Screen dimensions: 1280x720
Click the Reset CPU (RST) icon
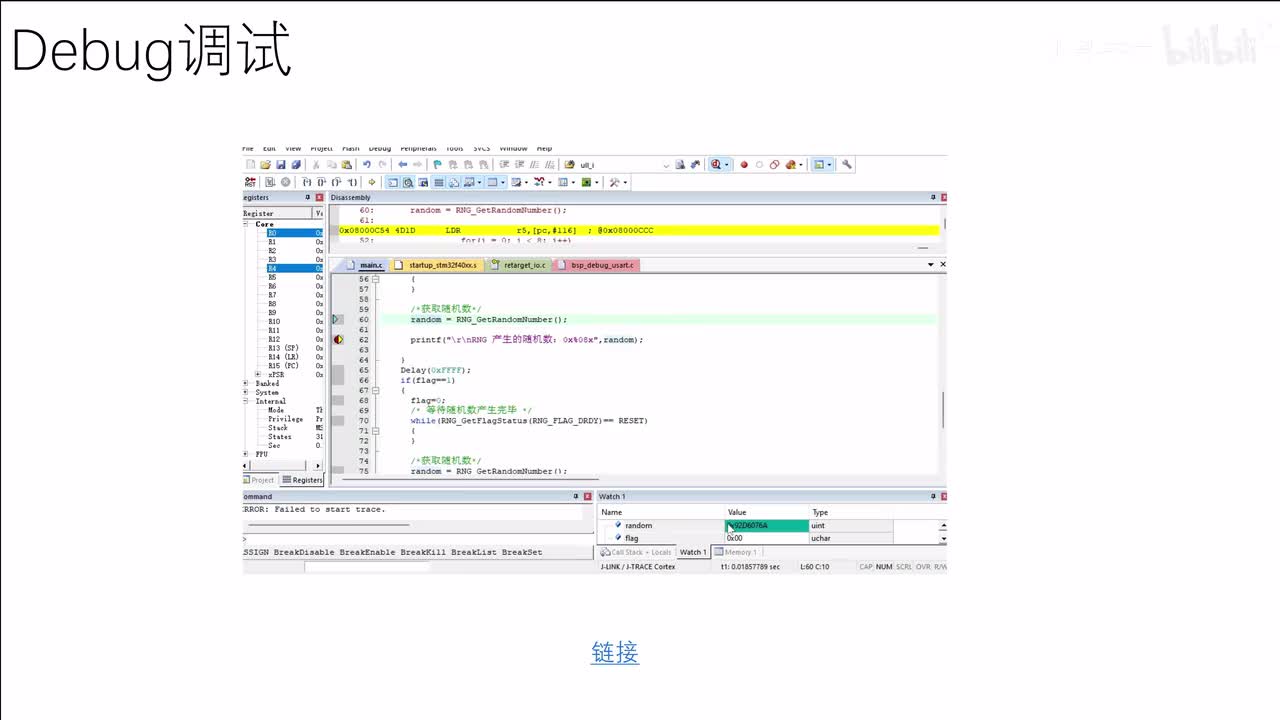250,182
